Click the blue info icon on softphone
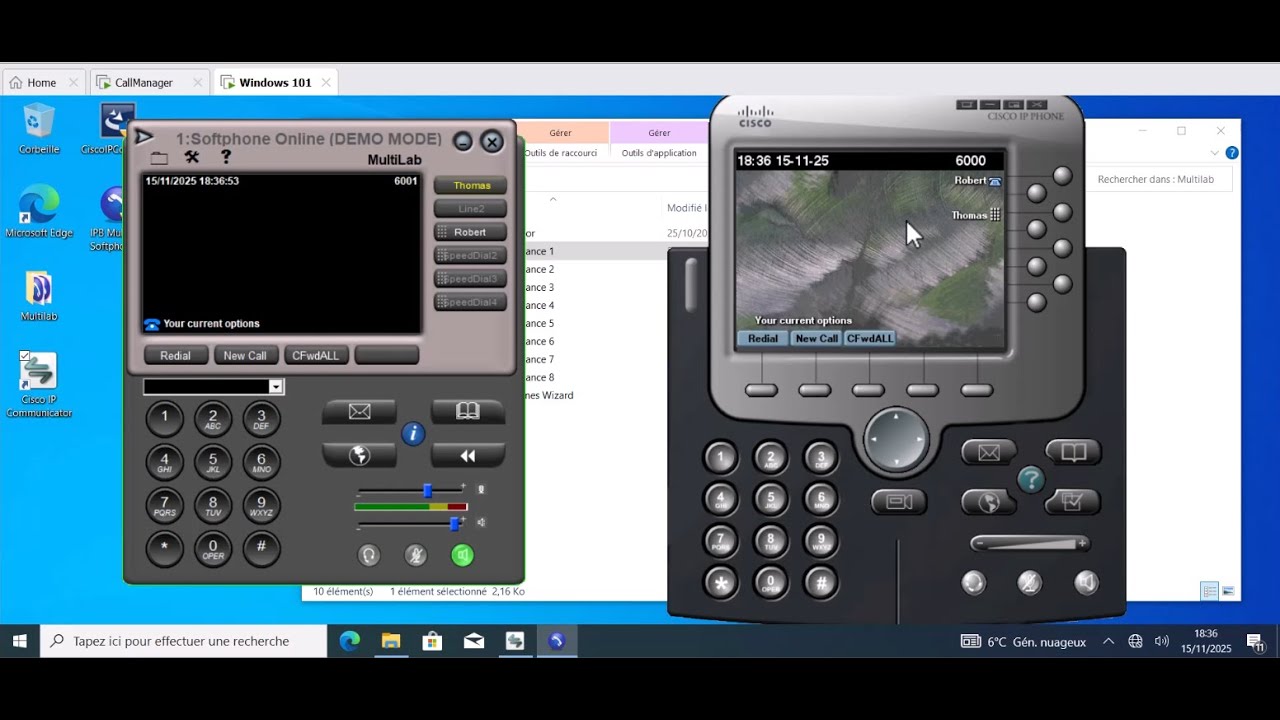The image size is (1280, 720). [x=413, y=434]
